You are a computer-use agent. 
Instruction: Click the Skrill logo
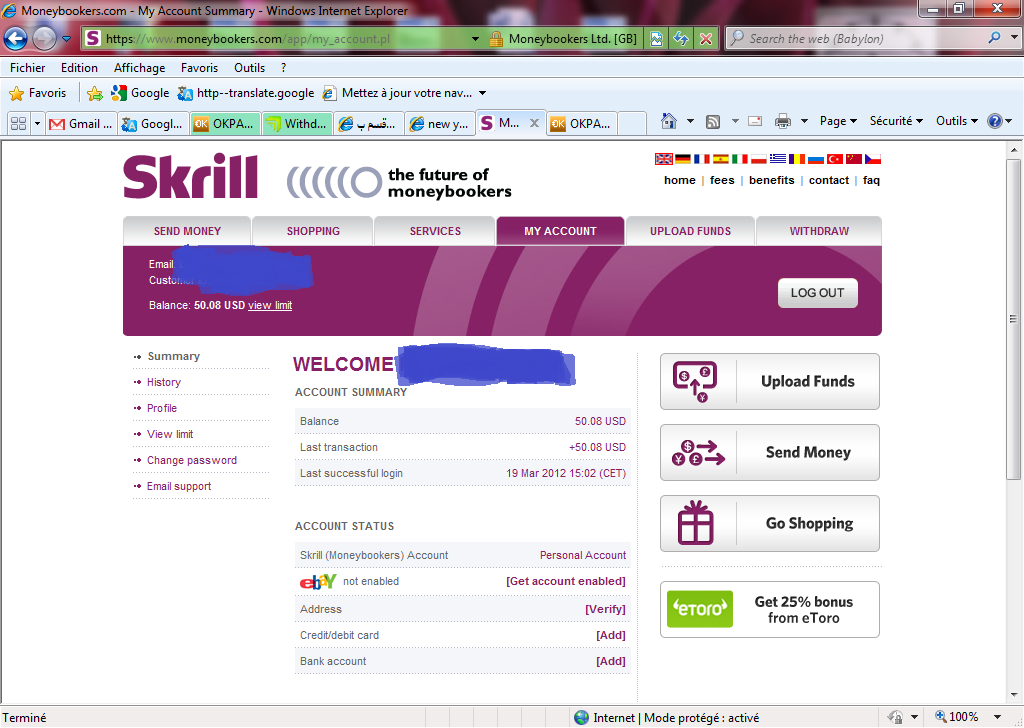[190, 176]
